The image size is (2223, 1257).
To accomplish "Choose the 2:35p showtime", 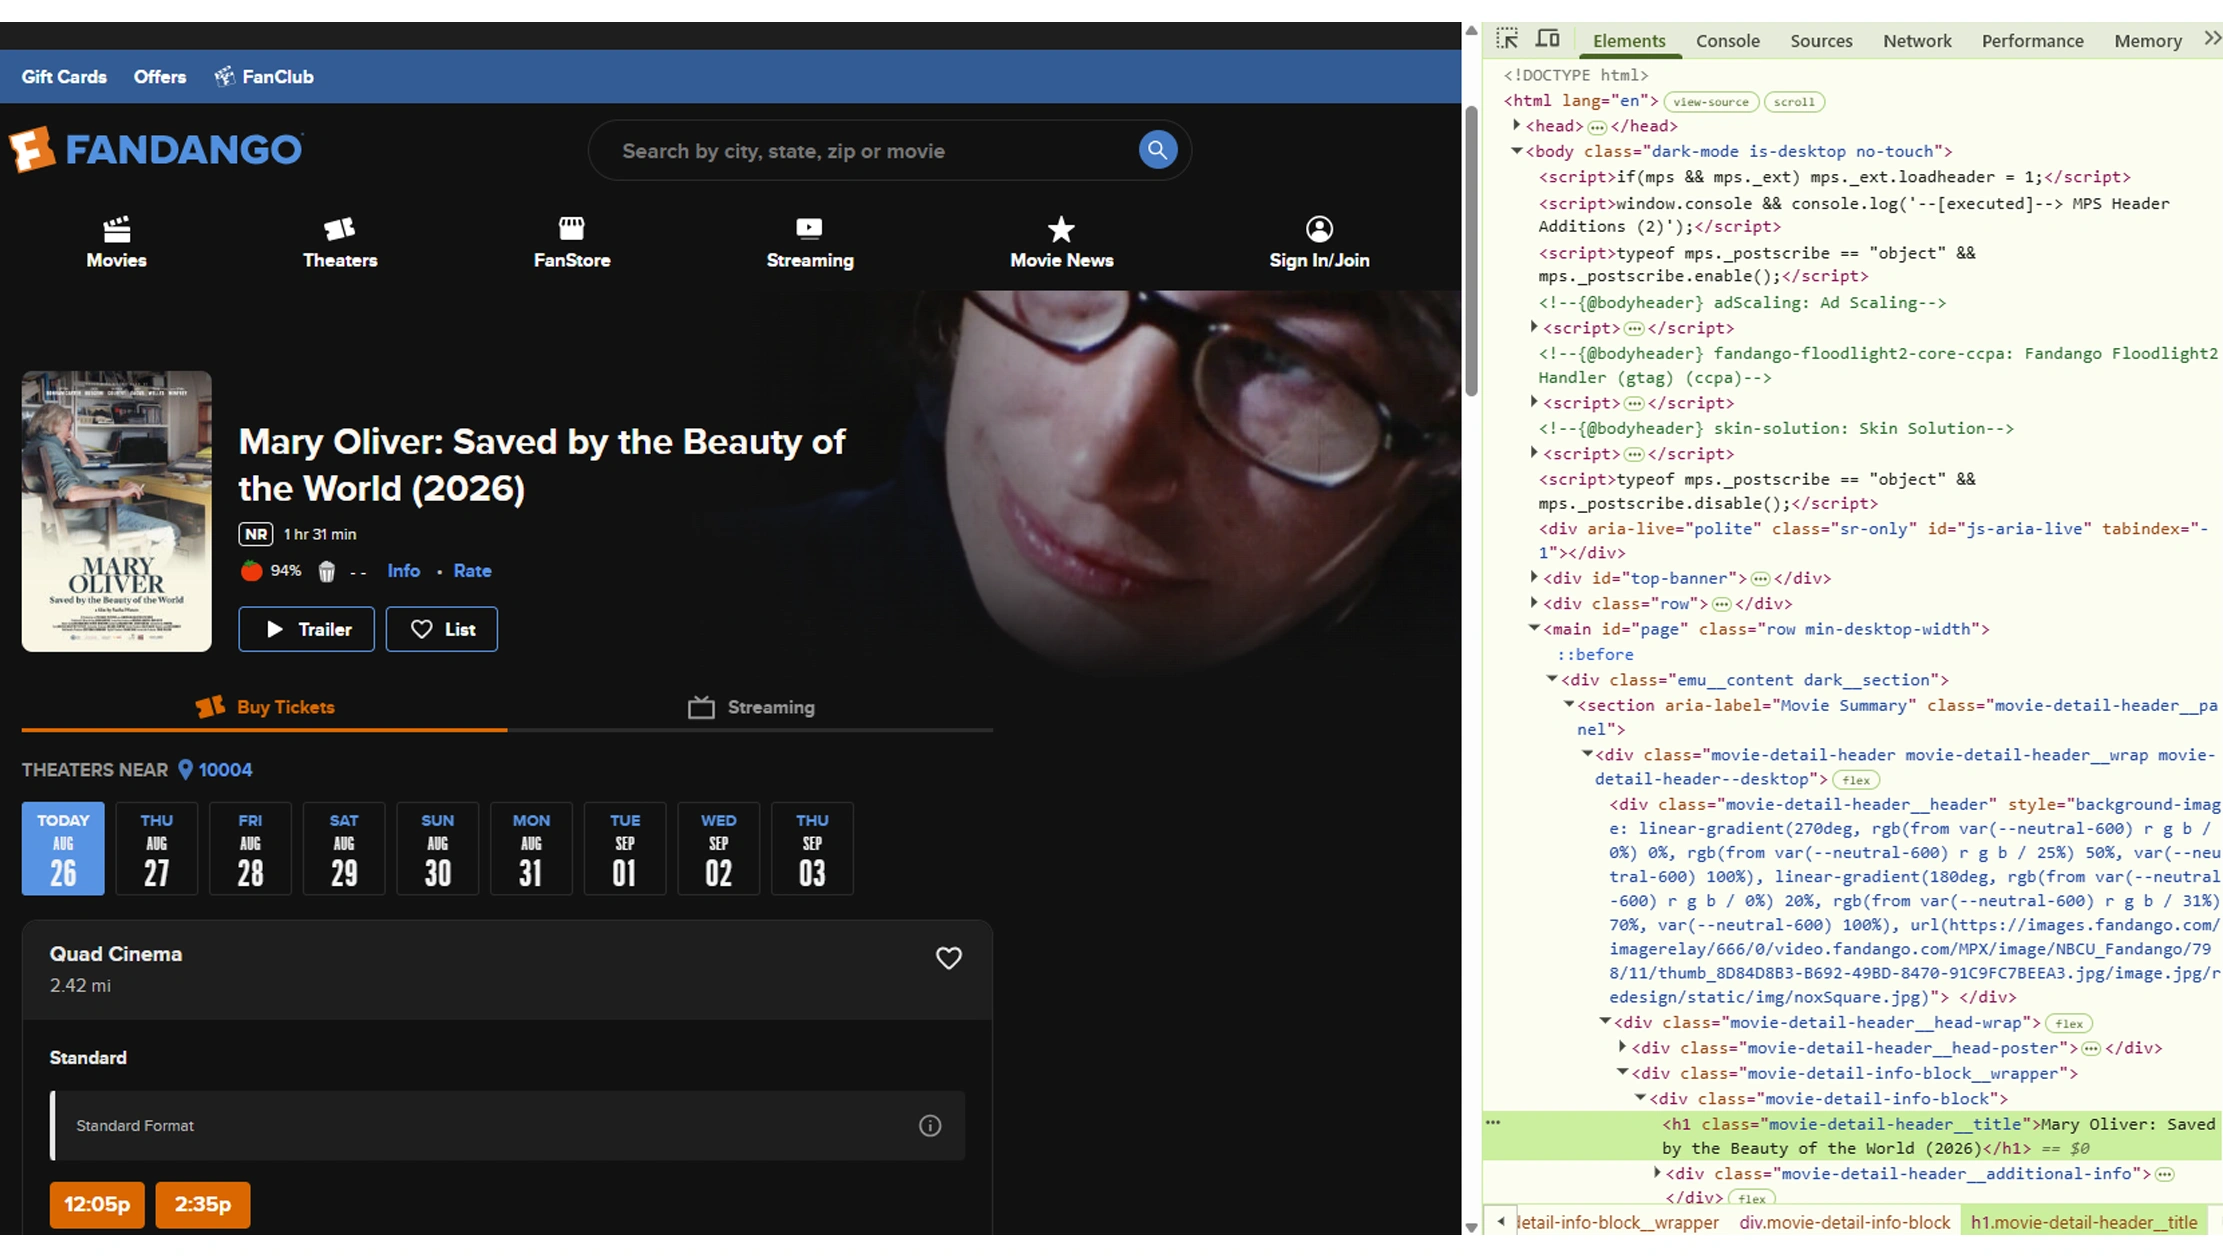I will pos(203,1204).
